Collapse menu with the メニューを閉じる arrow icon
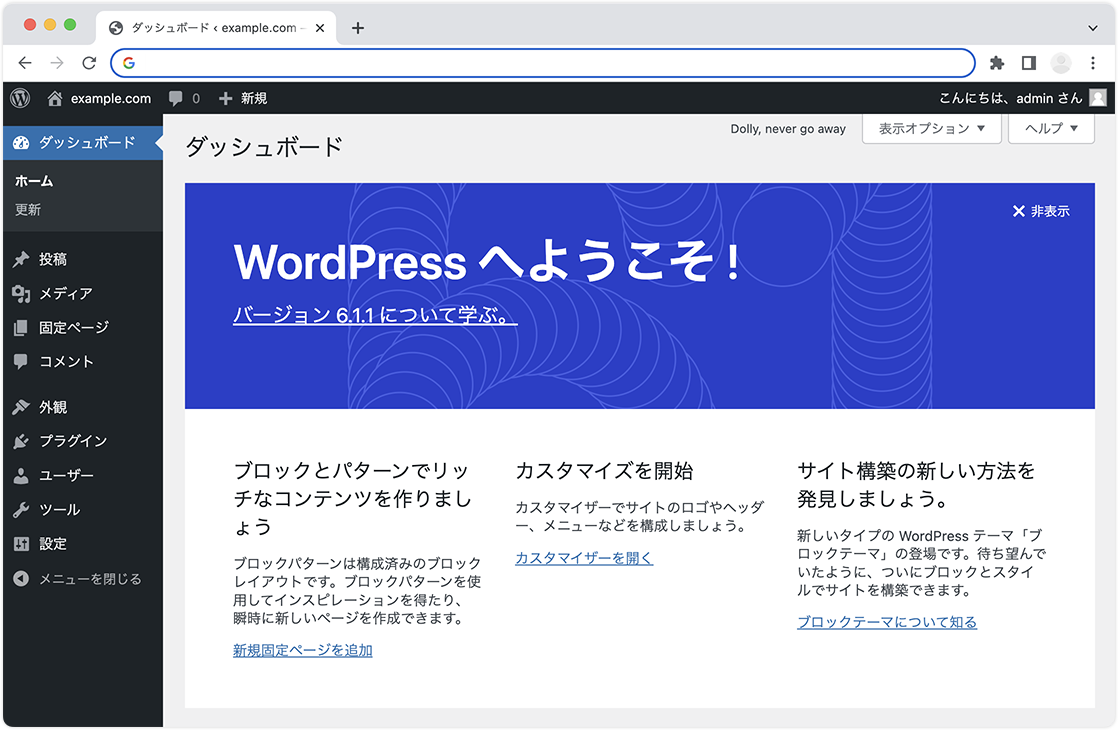Image resolution: width=1119 pixels, height=731 pixels. [21, 578]
